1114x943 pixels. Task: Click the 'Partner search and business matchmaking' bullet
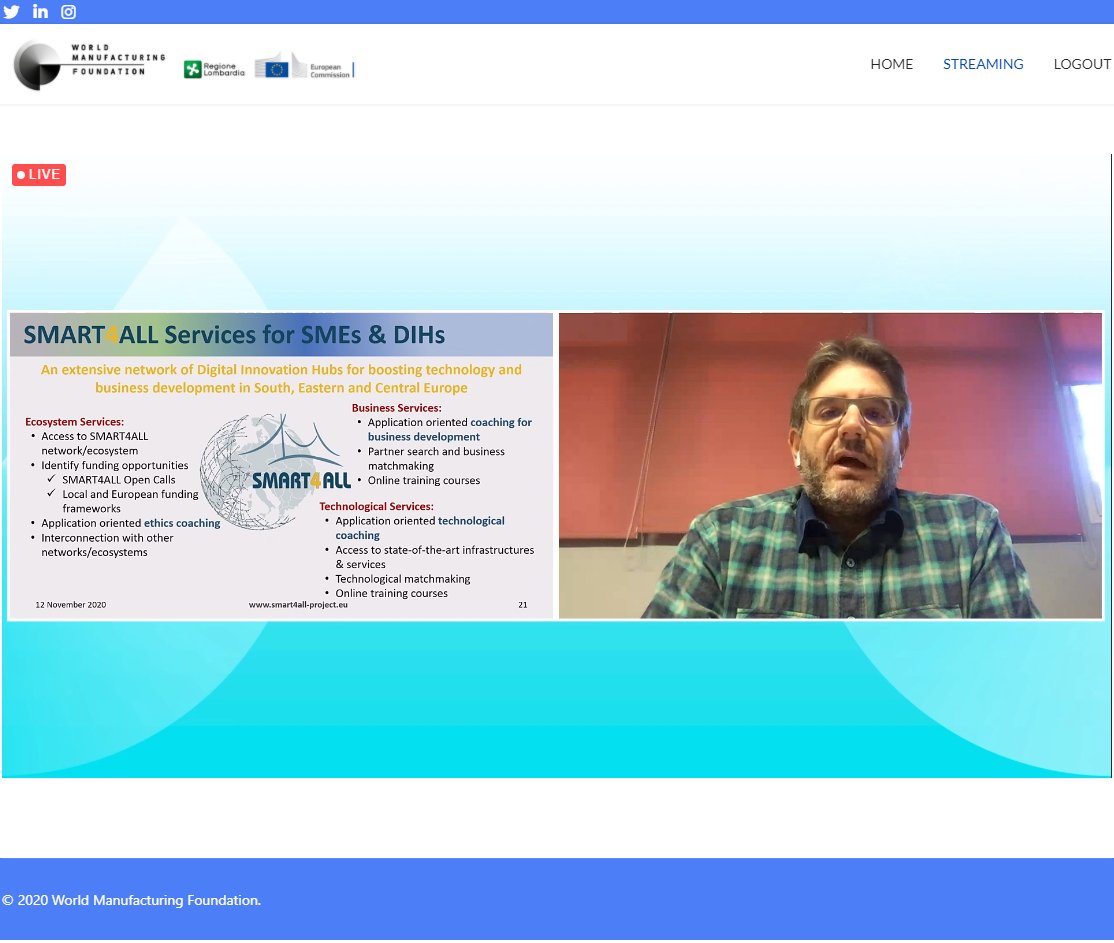coord(436,458)
